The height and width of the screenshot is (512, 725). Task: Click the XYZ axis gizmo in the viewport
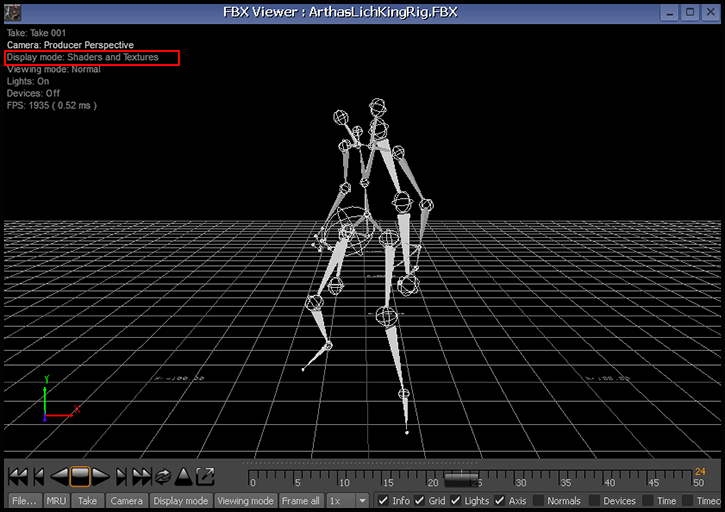(x=59, y=400)
